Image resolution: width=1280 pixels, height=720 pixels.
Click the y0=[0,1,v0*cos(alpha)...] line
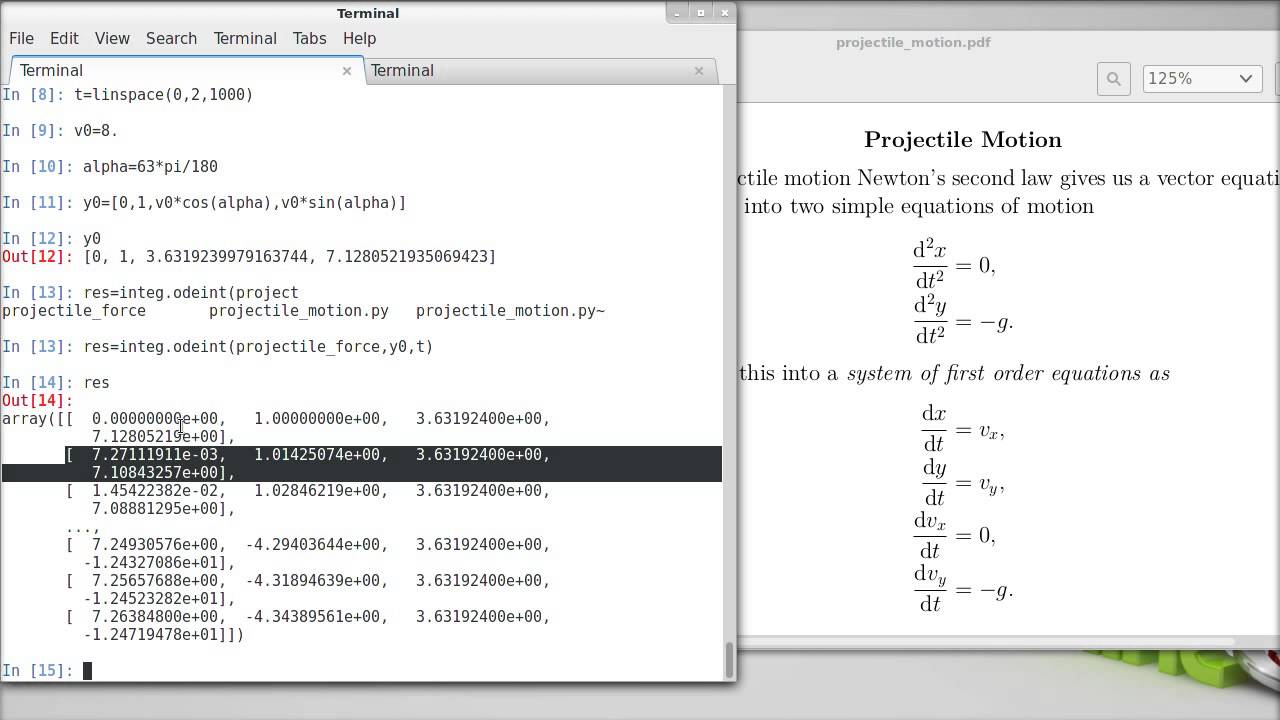pos(244,203)
